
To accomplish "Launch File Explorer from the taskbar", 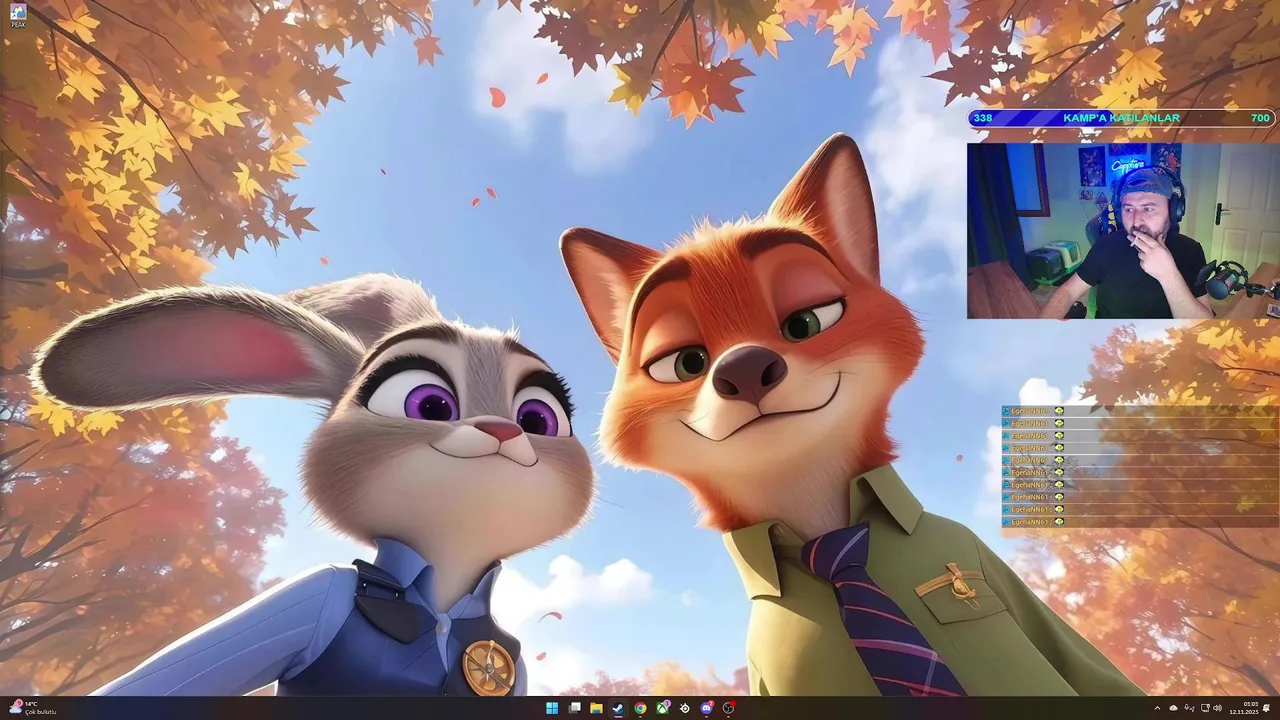I will [x=596, y=708].
